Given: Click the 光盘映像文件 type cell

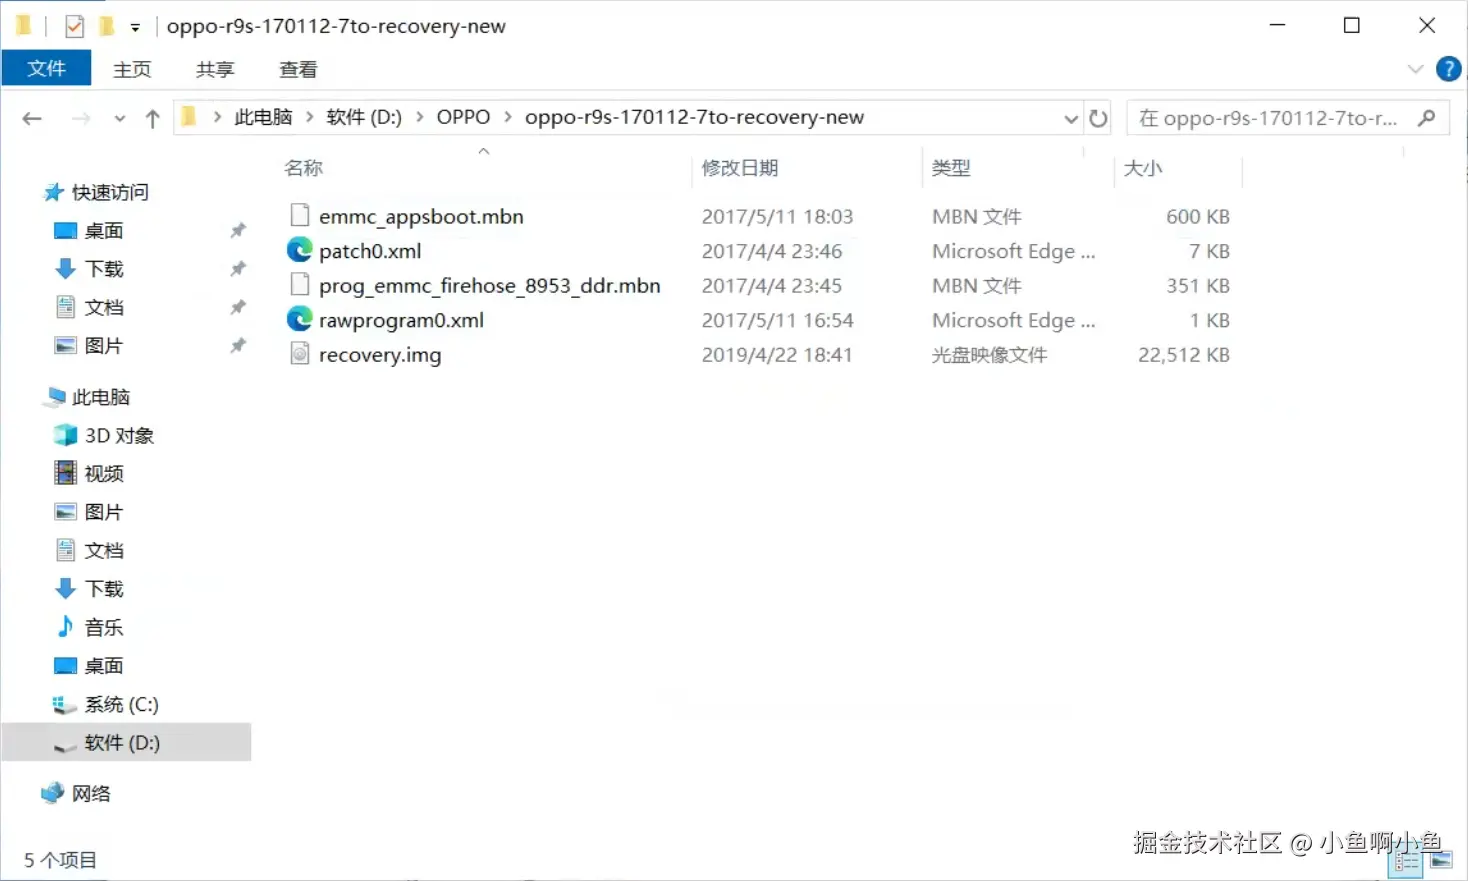Looking at the screenshot, I should [989, 355].
